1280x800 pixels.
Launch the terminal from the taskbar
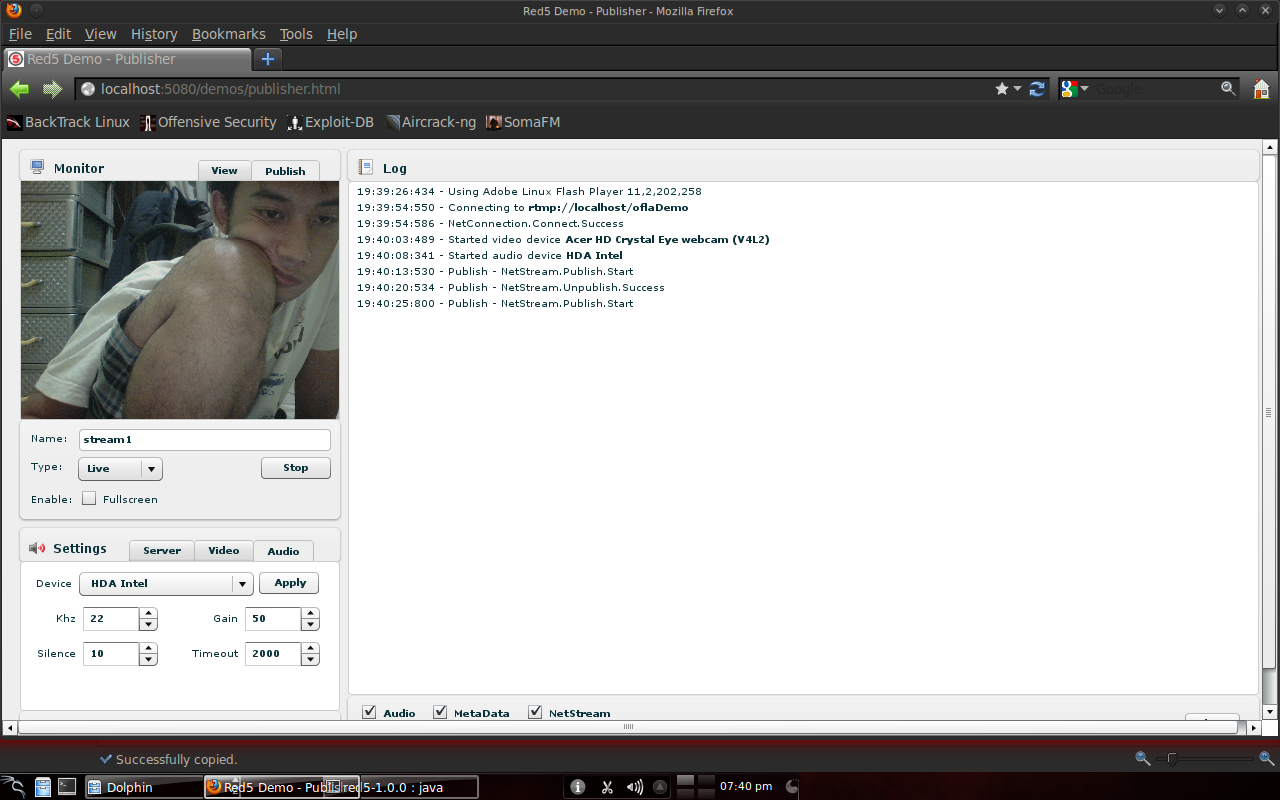coord(67,787)
